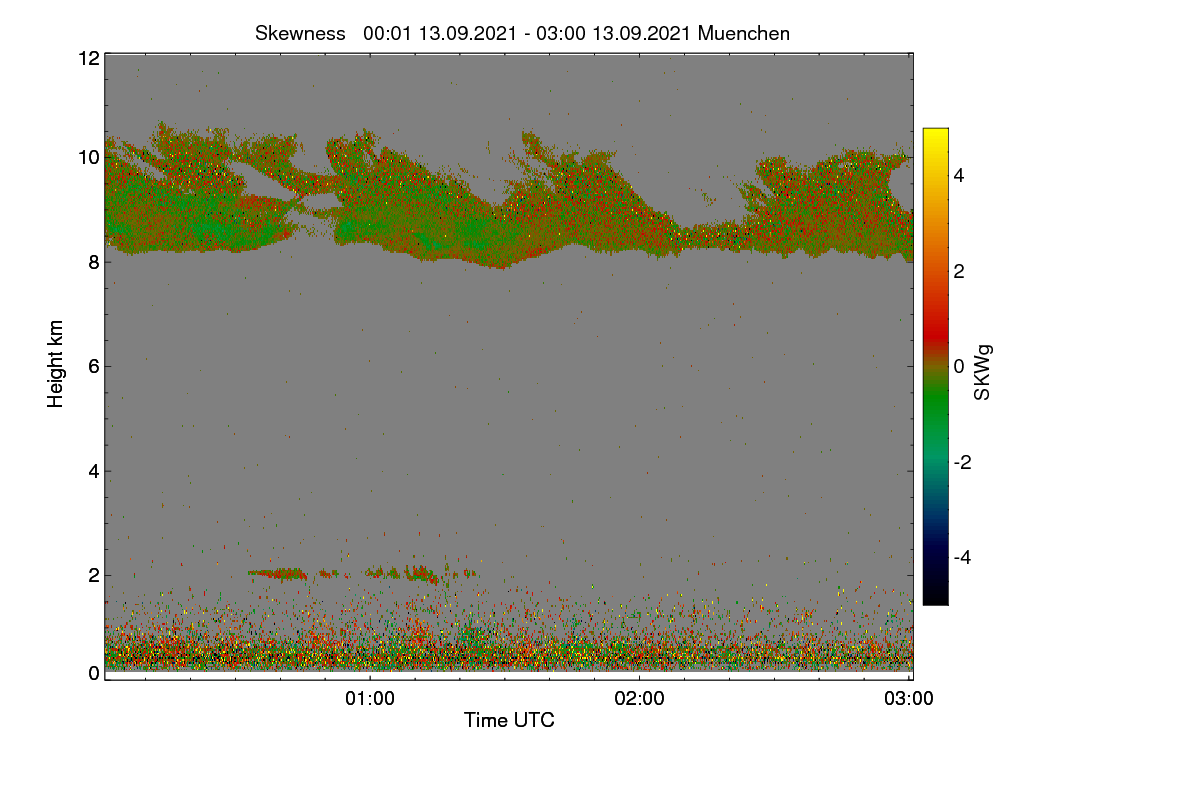Screen dimensions: 1200x800
Task: Click the 10 km height tick label
Action: pos(88,157)
